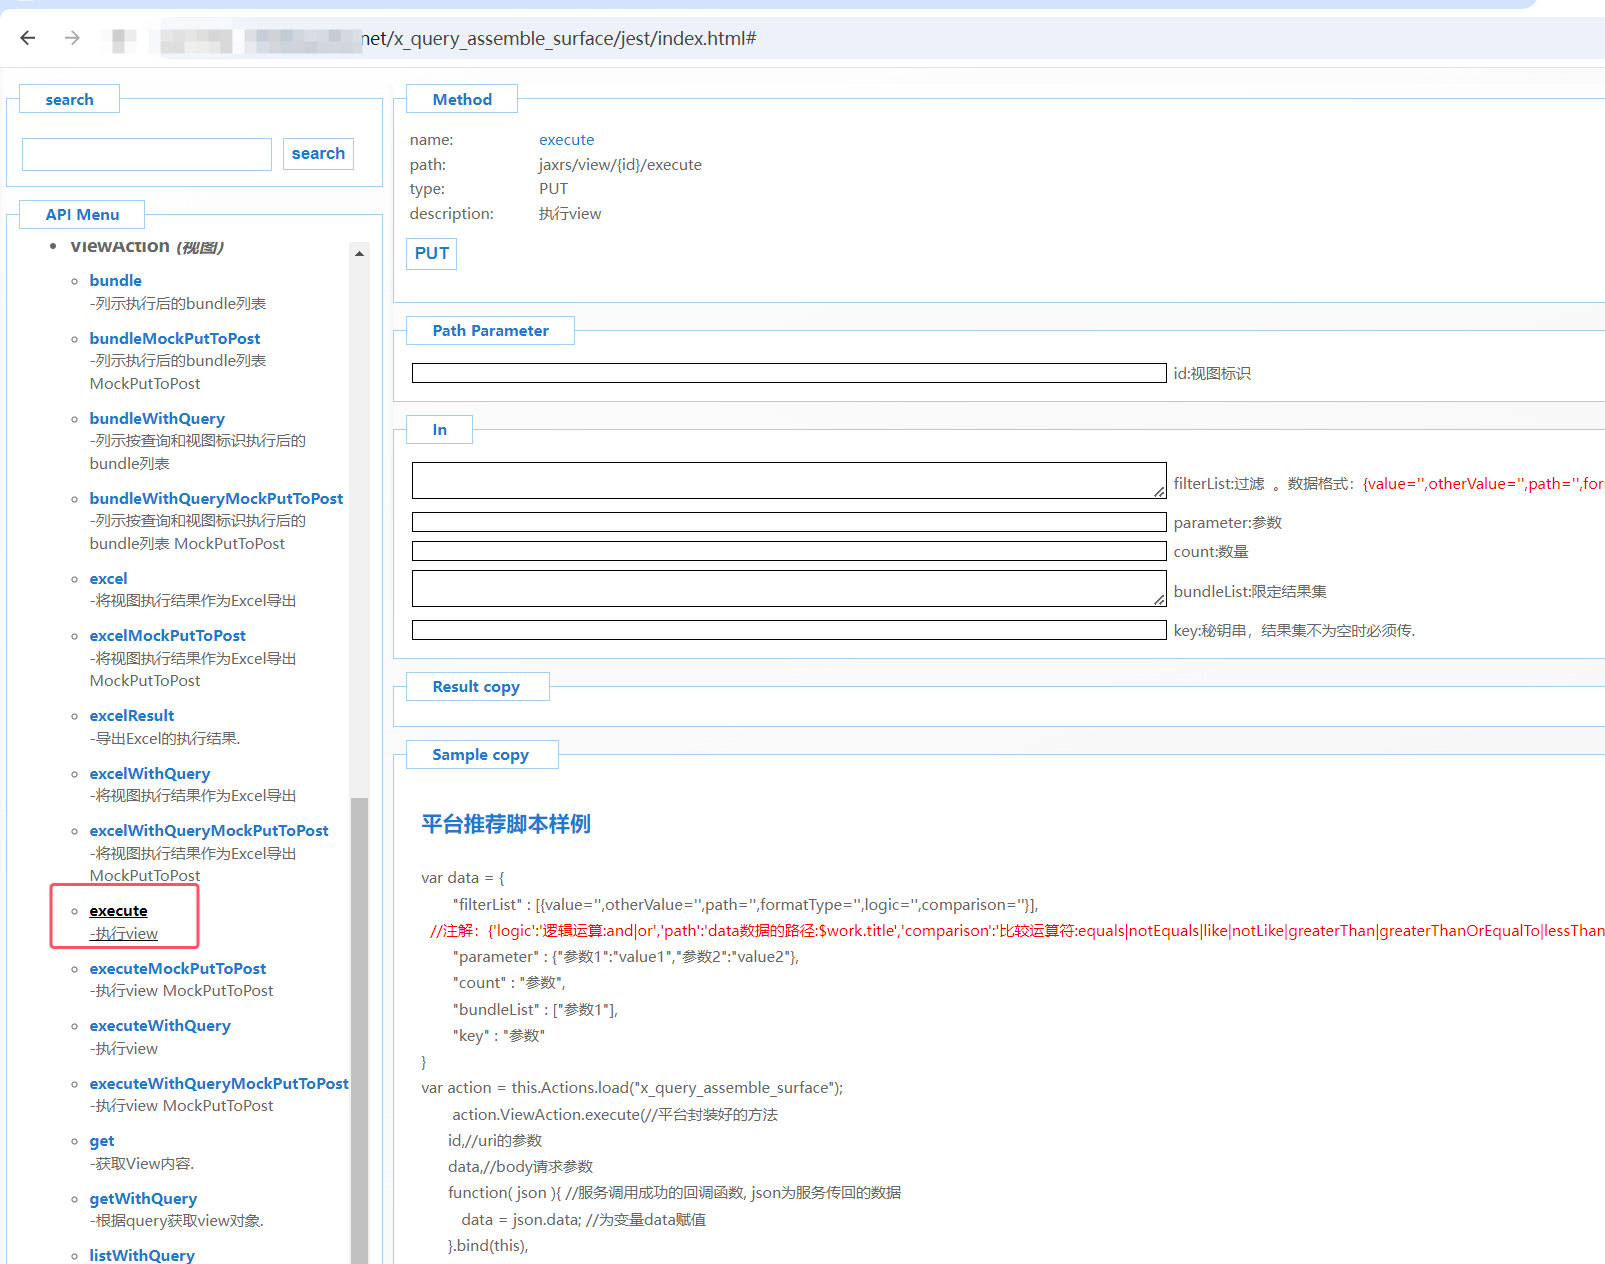Focus the count input field

coord(789,551)
